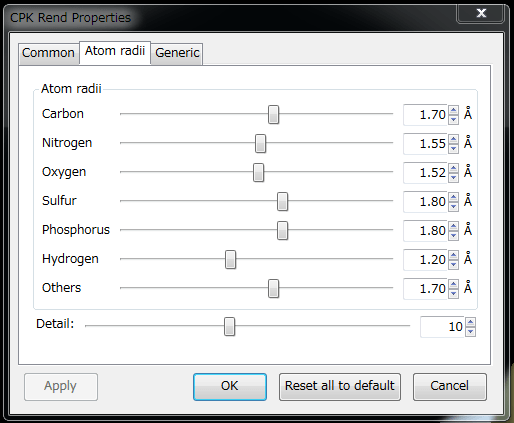Switch to the Common tab
The image size is (514, 423).
(x=49, y=53)
